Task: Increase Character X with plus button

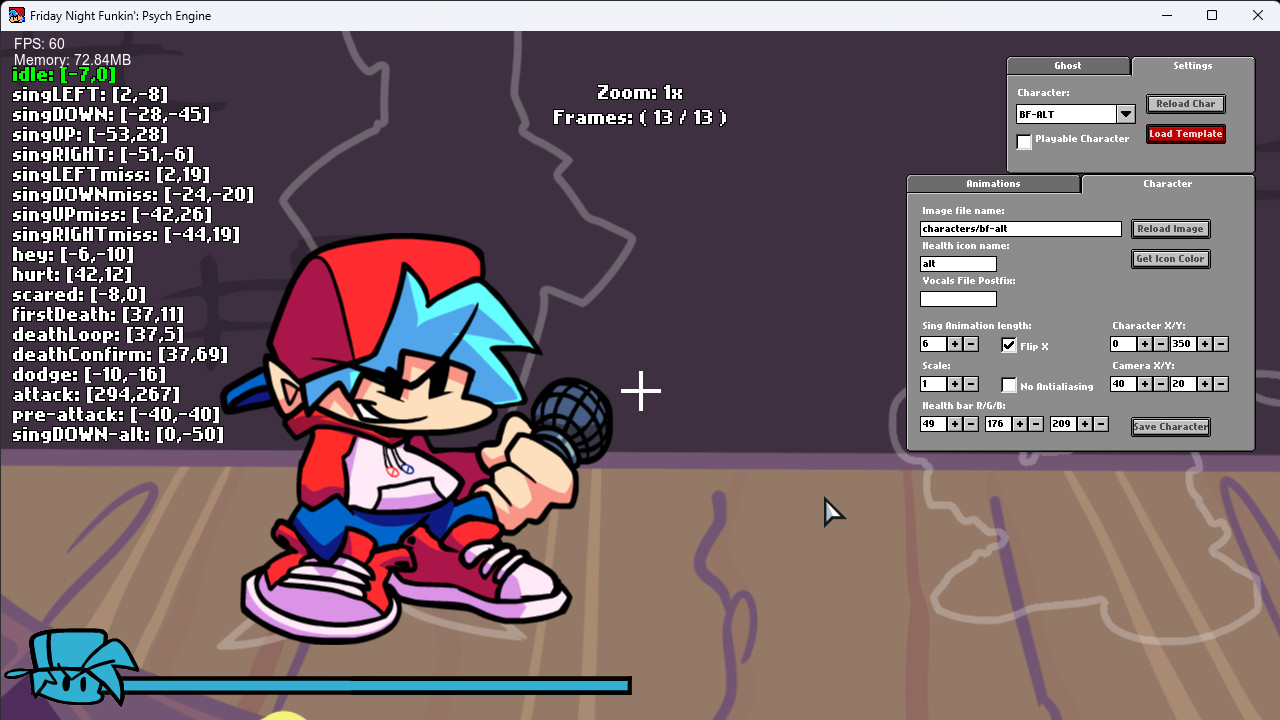Action: (1145, 344)
